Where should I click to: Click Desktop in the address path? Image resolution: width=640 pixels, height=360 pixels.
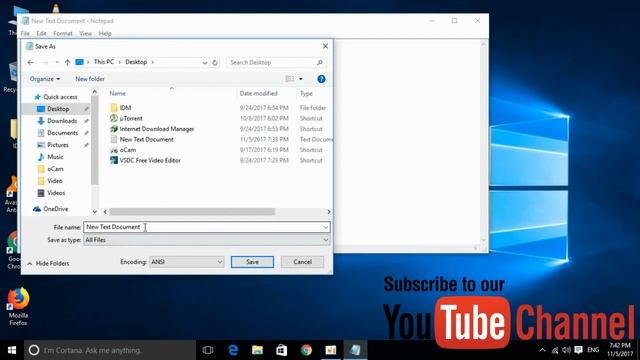pyautogui.click(x=136, y=62)
